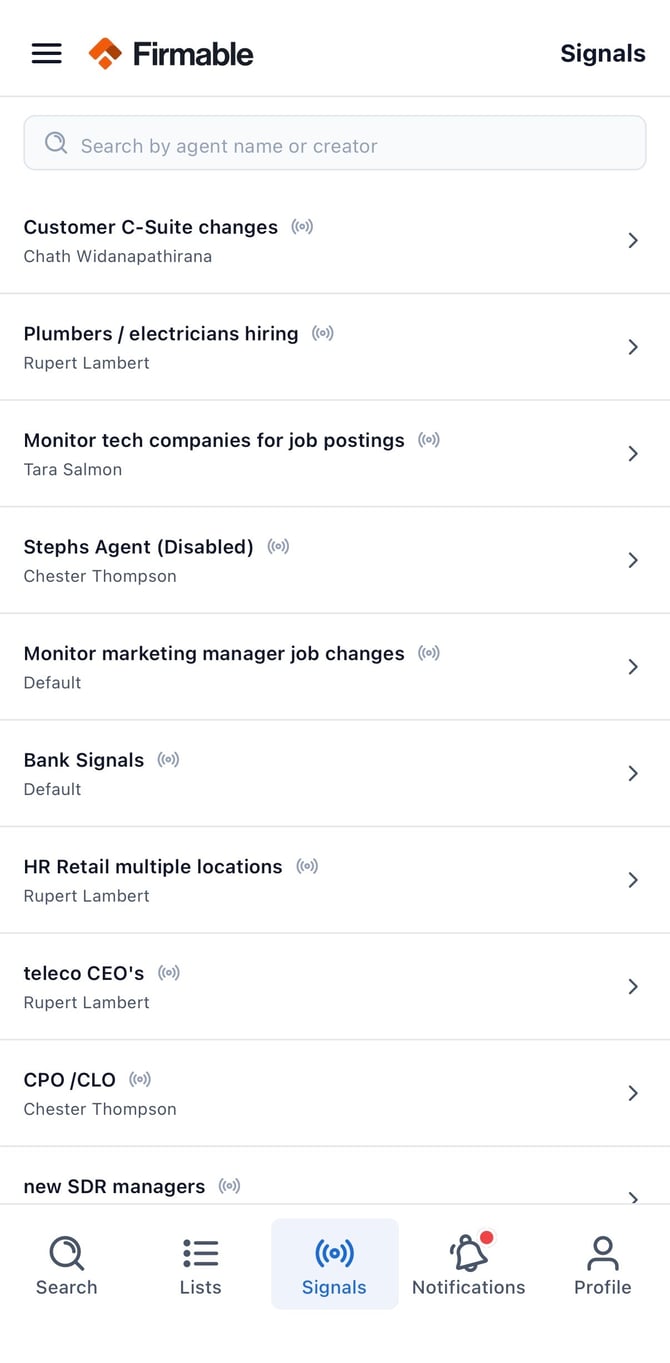Screen dimensions: 670x1363
Task: Expand Plumbers / electricians hiring chevron
Action: coord(633,347)
